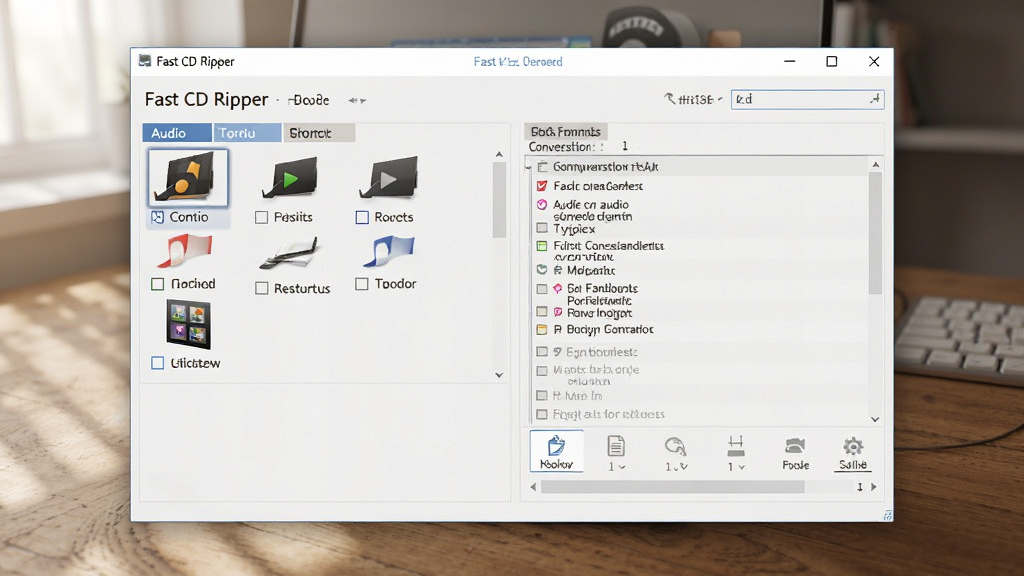
Task: Click the pink diamond icon beside Set Fantloorts
Action: point(558,288)
